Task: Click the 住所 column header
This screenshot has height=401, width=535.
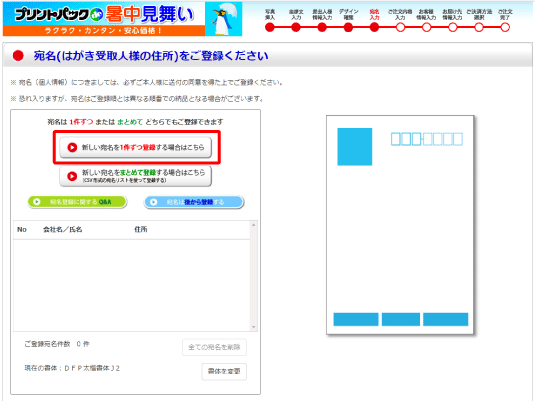Action: coord(141,229)
